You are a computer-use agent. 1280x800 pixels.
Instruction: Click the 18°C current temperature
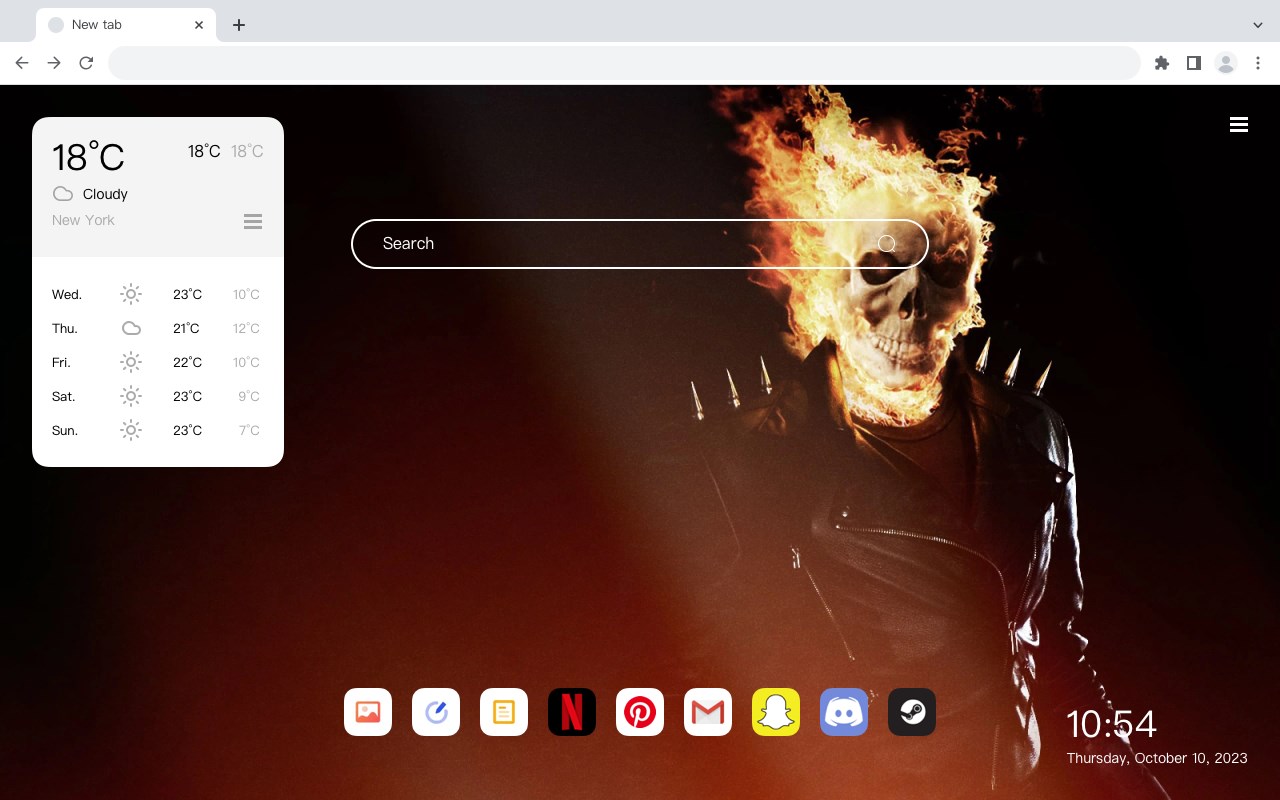[x=88, y=157]
